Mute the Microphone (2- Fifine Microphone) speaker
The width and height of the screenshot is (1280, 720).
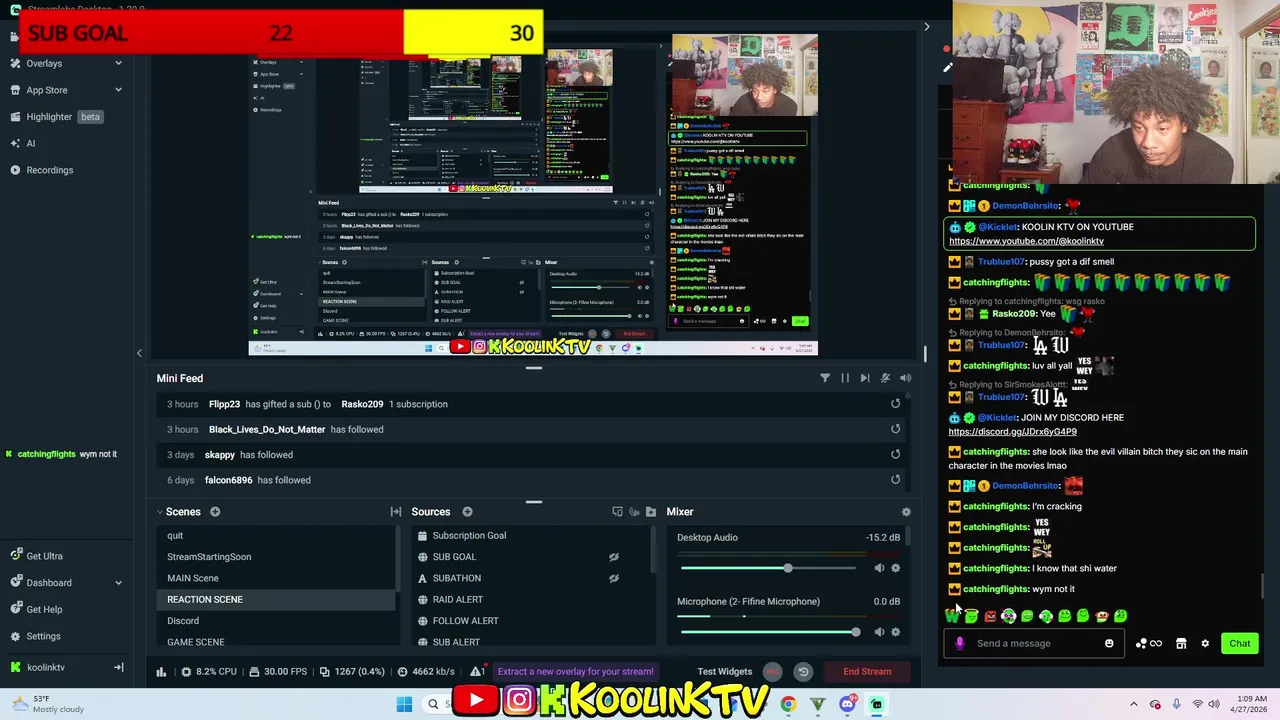tap(879, 632)
